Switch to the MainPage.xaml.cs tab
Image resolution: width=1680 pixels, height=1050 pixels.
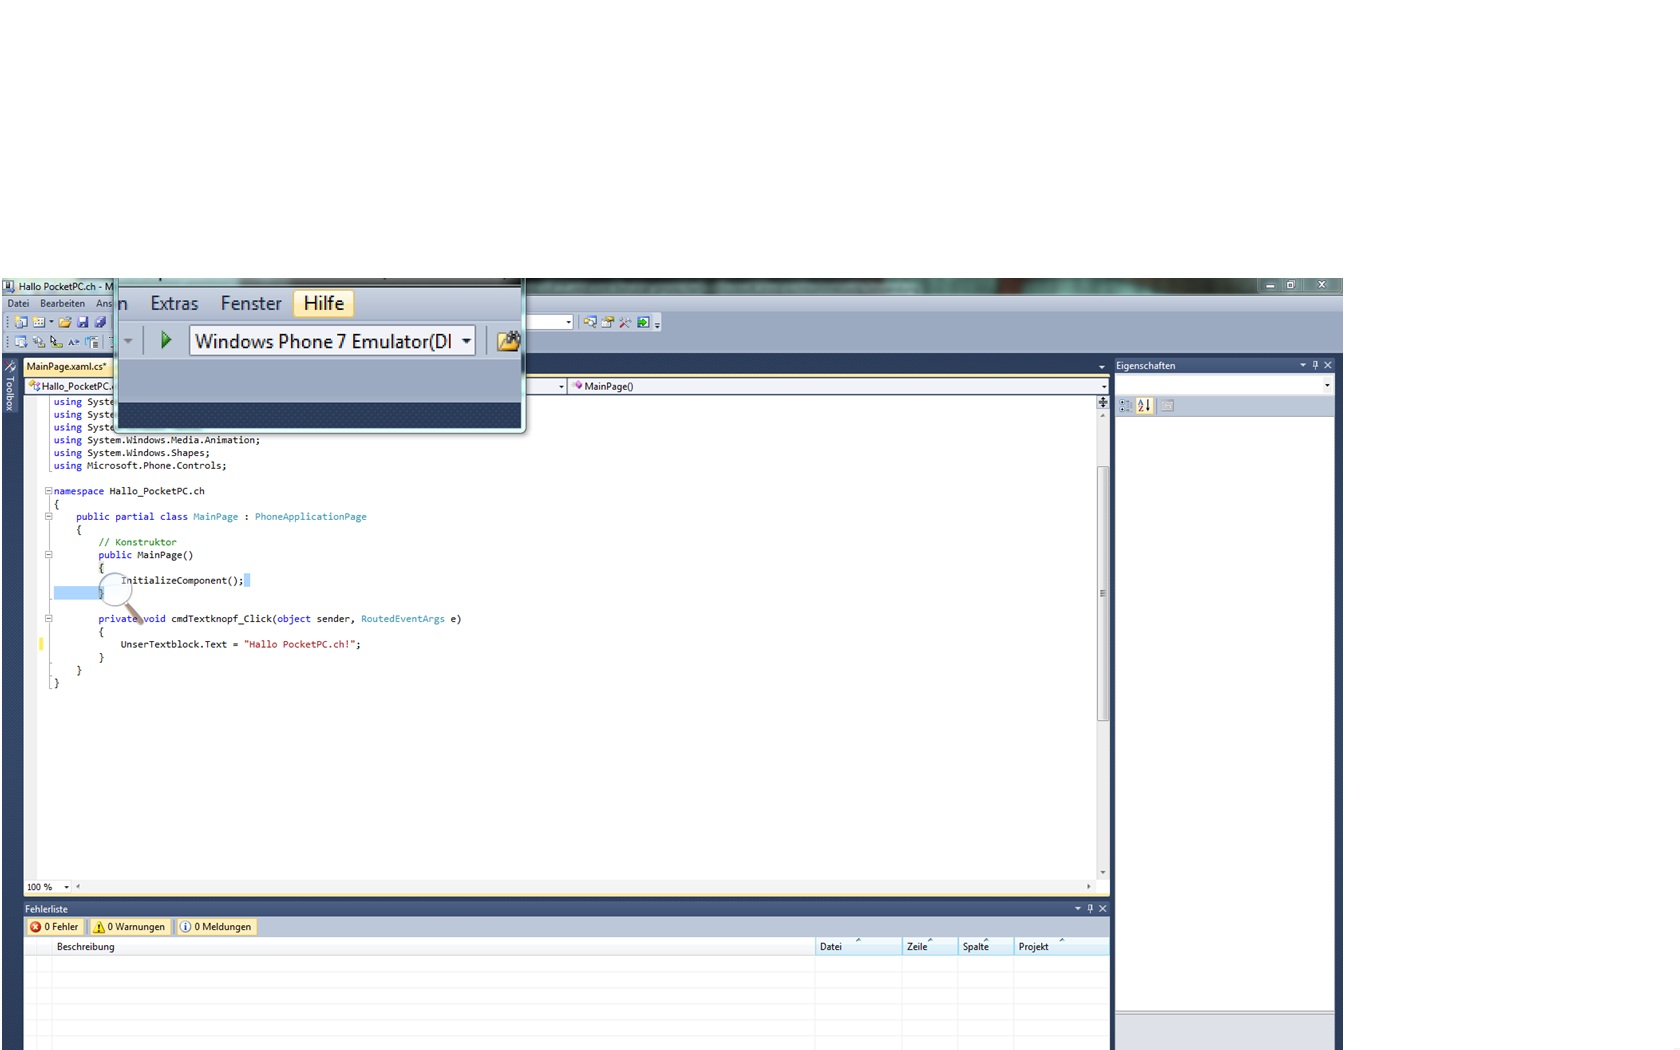tap(65, 367)
